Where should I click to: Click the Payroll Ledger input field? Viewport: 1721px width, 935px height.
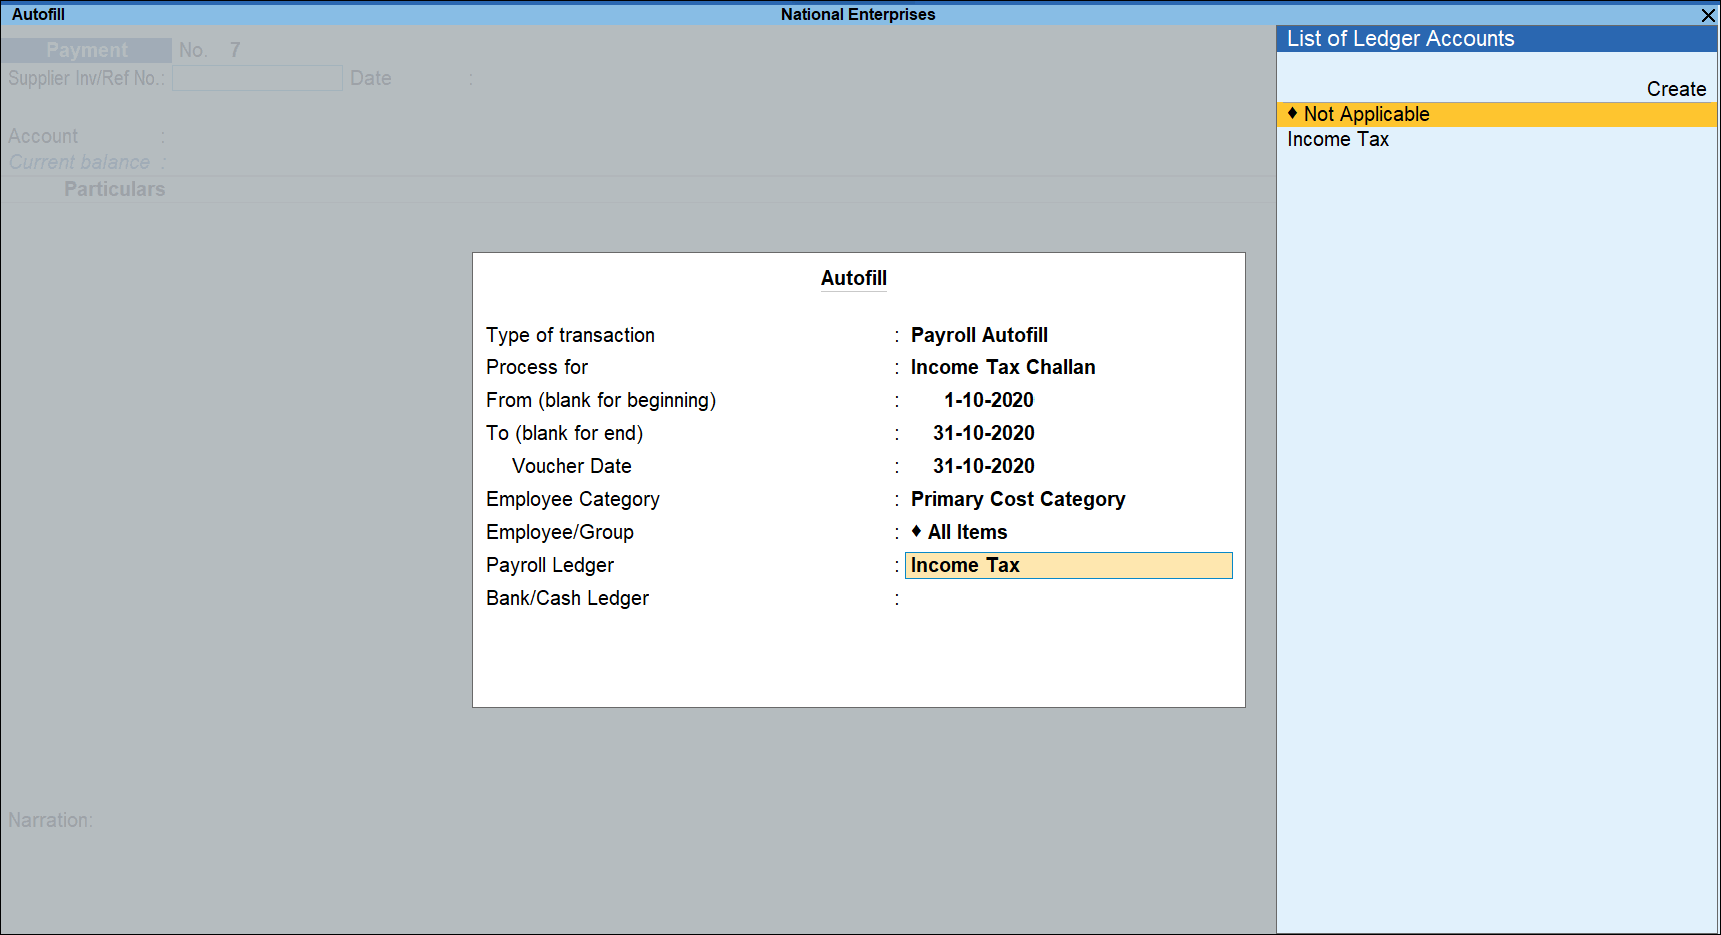tap(1068, 565)
